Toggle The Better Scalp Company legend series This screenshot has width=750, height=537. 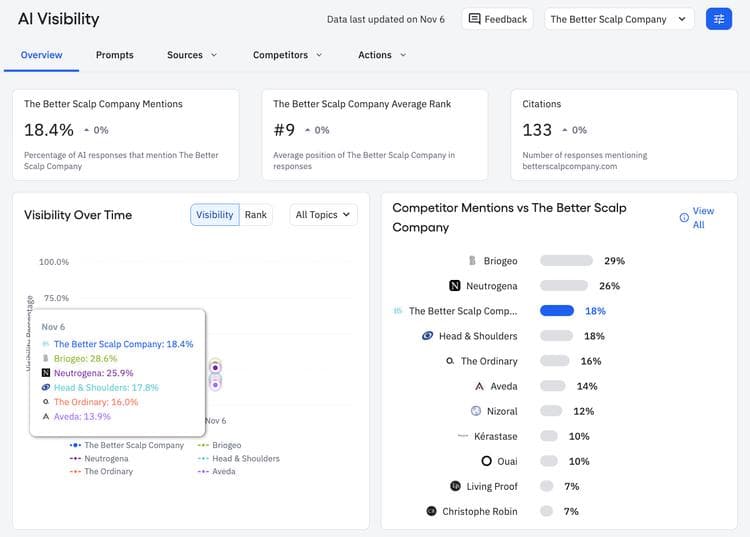126,445
